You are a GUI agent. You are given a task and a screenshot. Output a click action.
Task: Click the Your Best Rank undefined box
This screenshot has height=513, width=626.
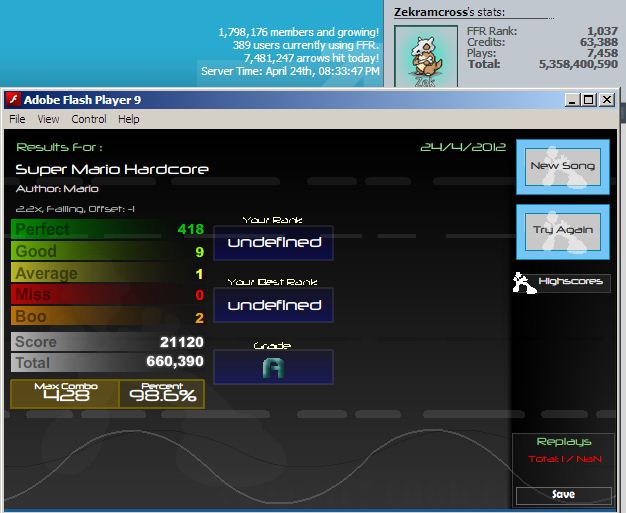click(273, 305)
